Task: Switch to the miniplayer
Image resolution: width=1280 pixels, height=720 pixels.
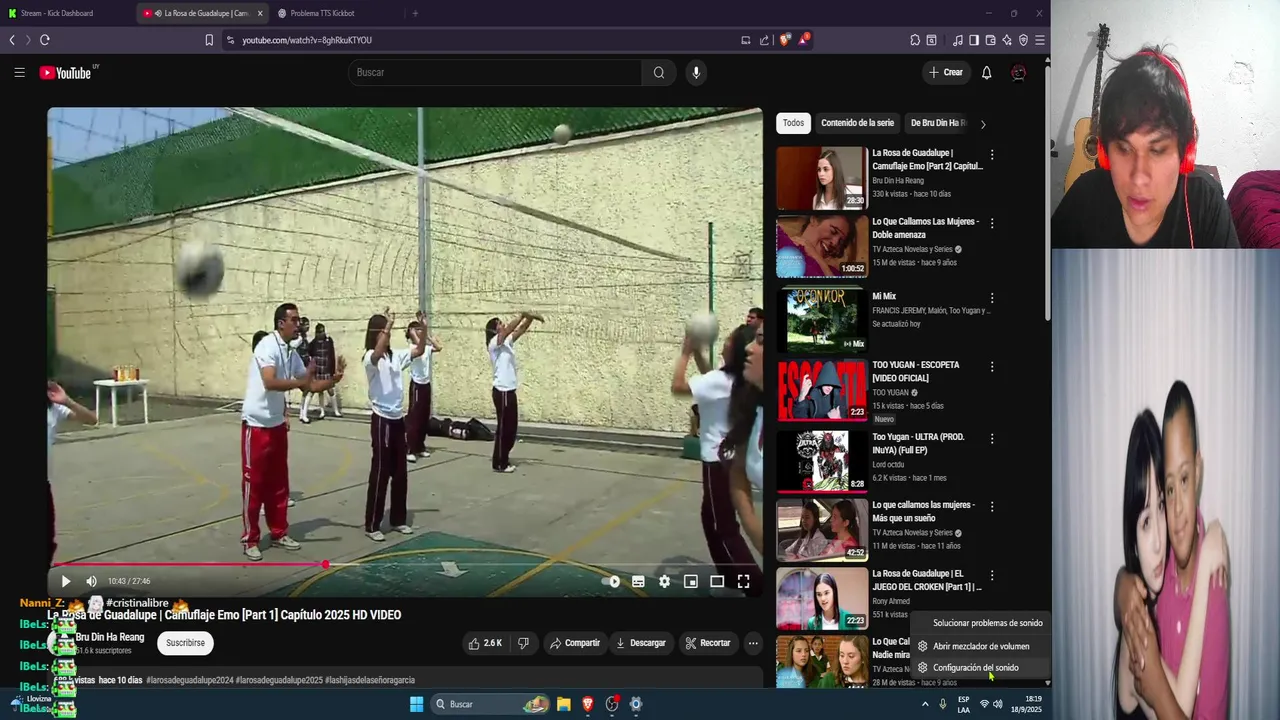Action: (690, 581)
